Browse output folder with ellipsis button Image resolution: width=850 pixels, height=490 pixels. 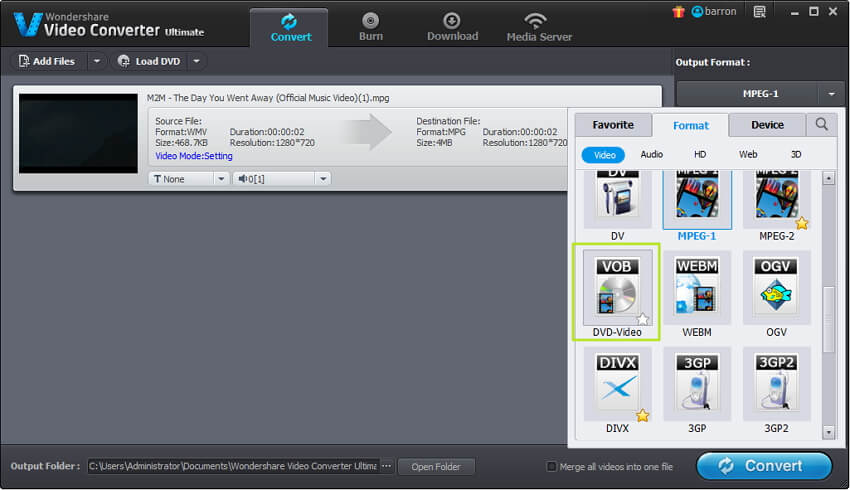click(x=387, y=466)
